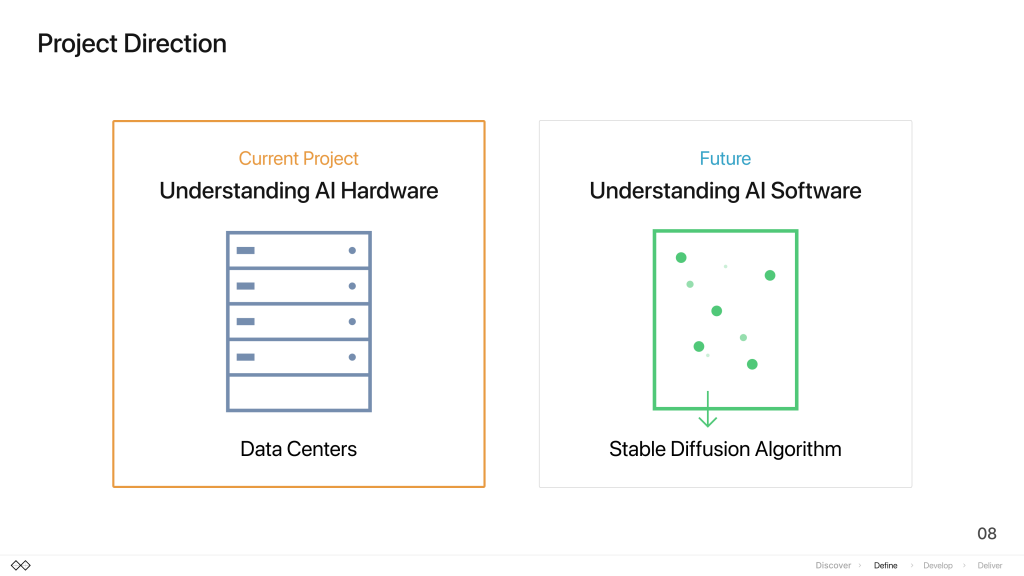Click the Current Project orange label
The height and width of the screenshot is (576, 1024).
tap(298, 159)
